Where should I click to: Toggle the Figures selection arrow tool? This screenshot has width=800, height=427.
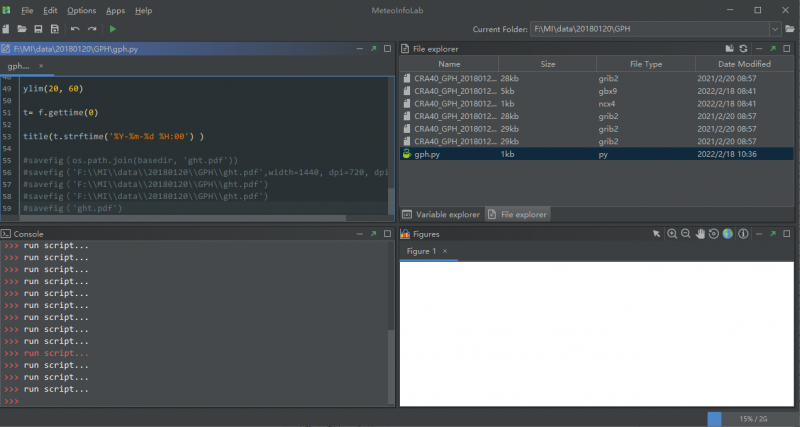click(657, 233)
